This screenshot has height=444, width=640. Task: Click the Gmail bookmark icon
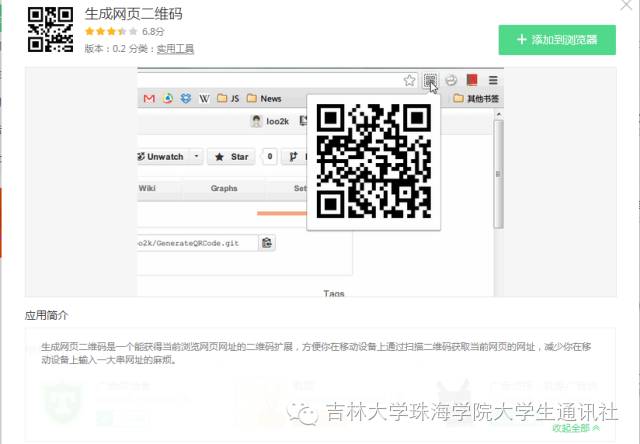coord(149,98)
